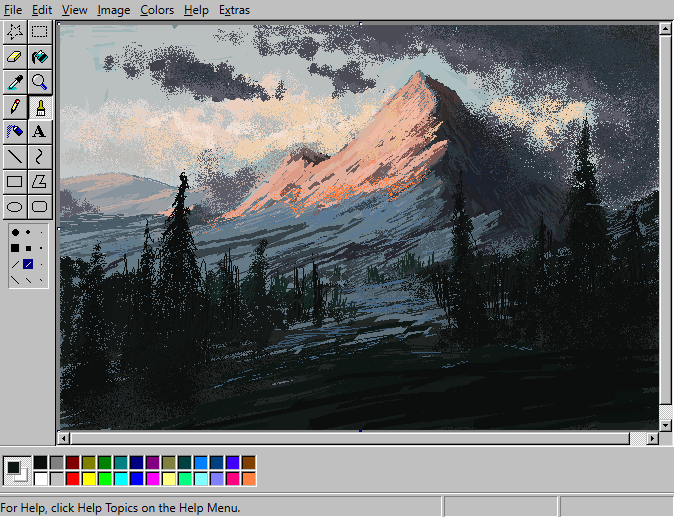674x517 pixels.
Task: Choose the Pencil tool
Action: (x=15, y=107)
